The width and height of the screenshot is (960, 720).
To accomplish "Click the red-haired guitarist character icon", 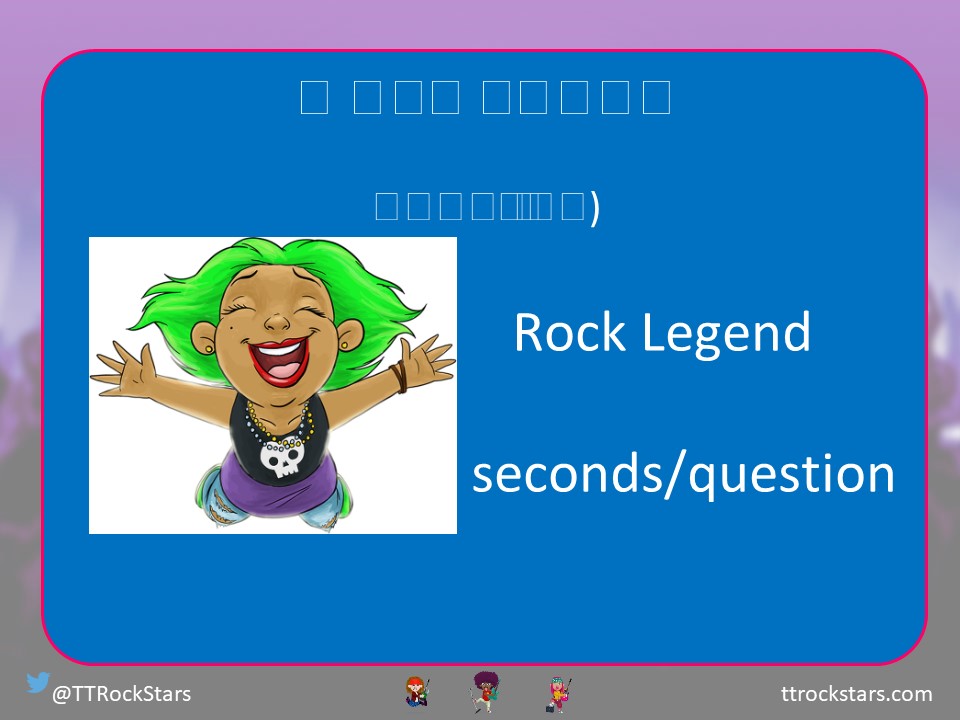I will click(x=417, y=692).
